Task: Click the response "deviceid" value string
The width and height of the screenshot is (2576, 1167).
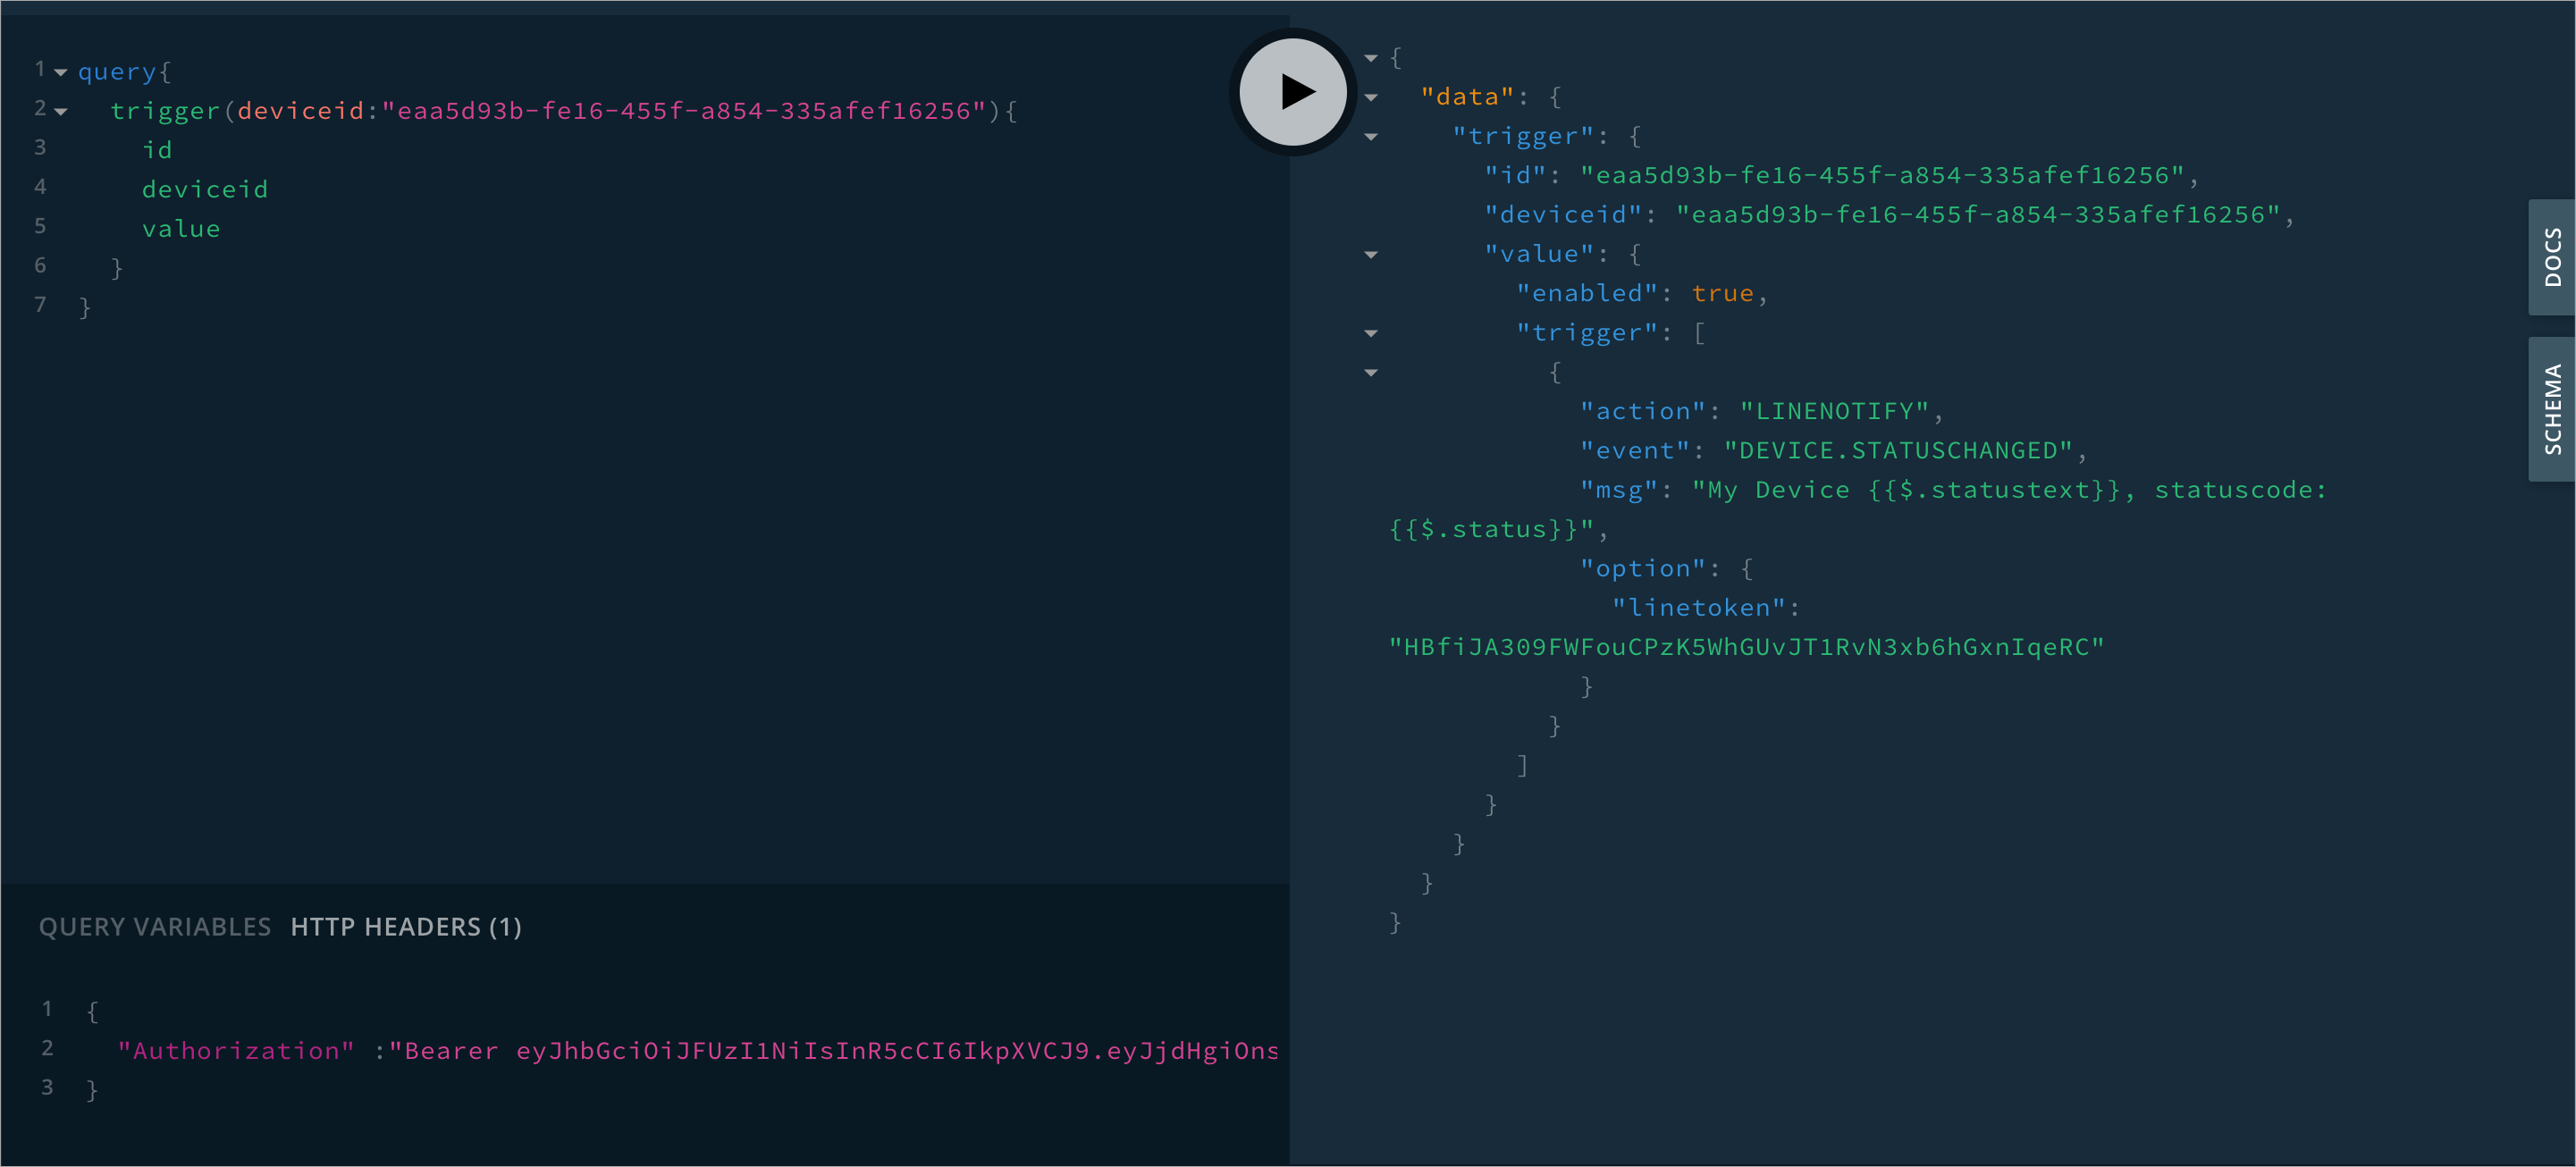Action: [1978, 215]
